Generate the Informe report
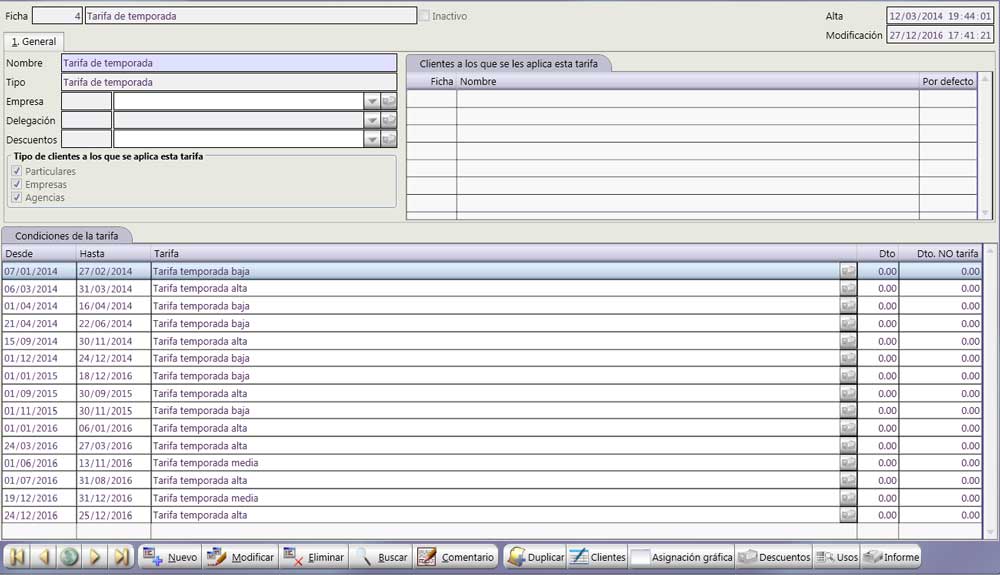Viewport: 1000px width, 575px height. pyautogui.click(x=891, y=557)
